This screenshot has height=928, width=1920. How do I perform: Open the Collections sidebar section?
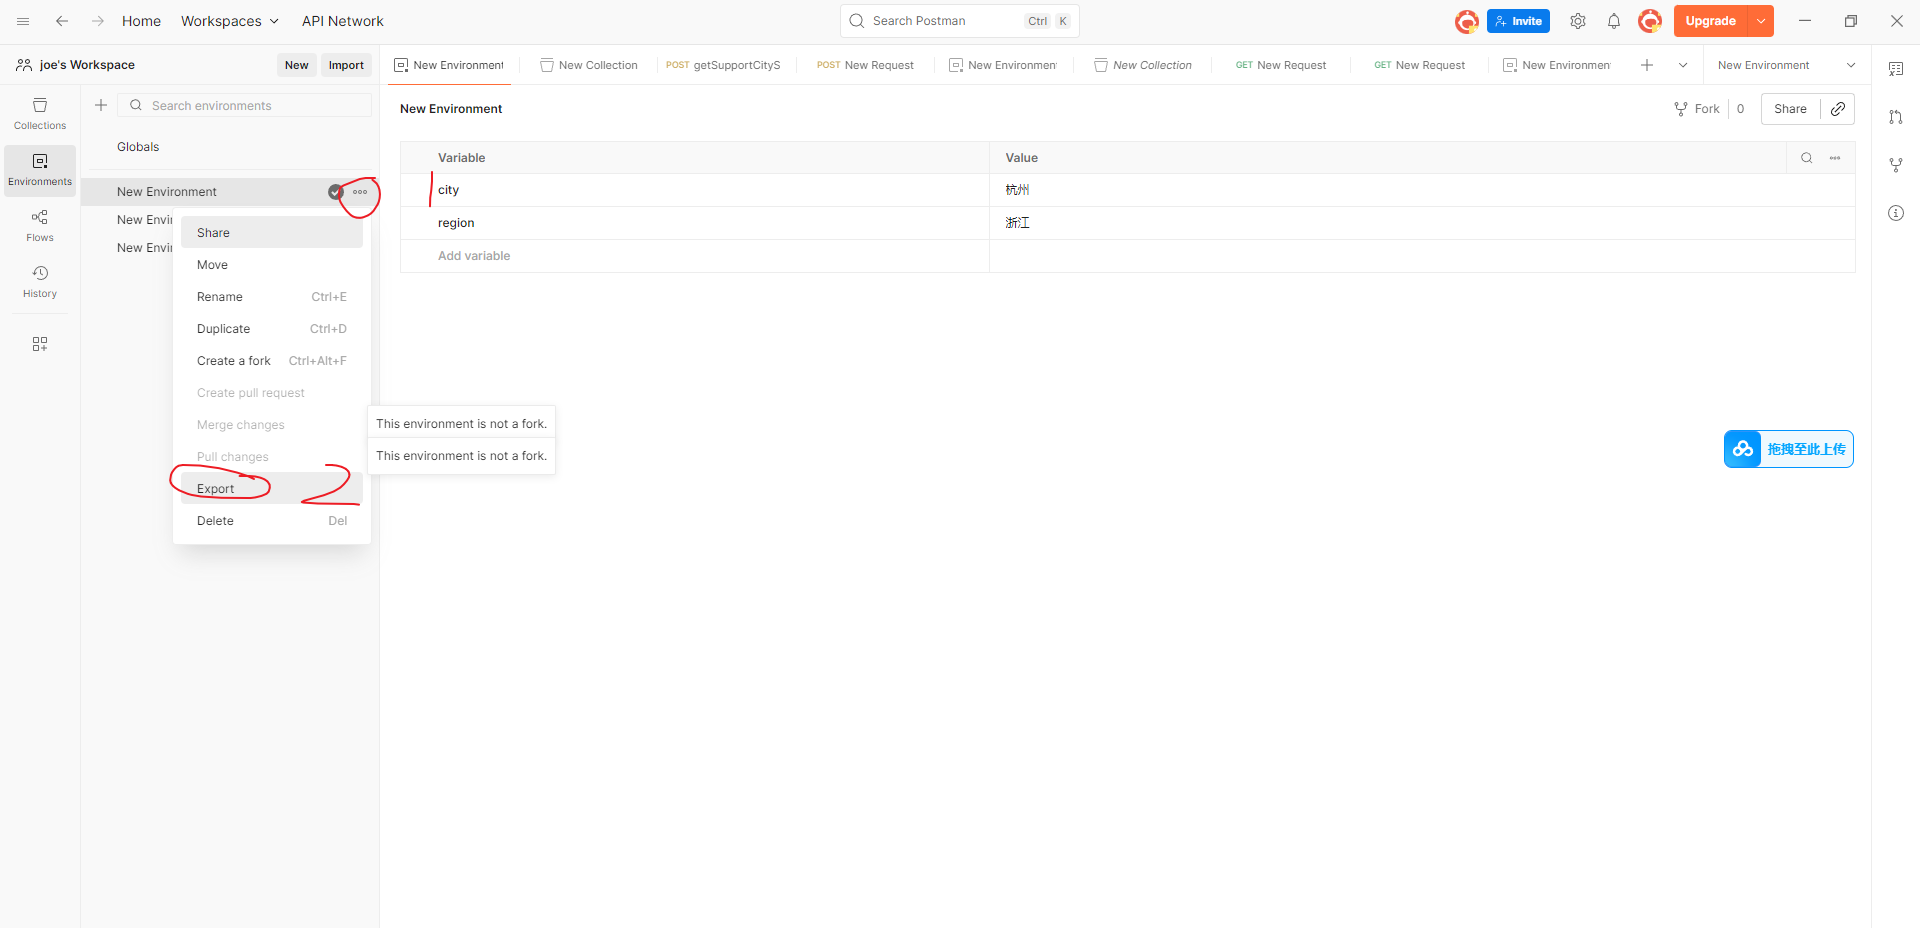(x=40, y=114)
